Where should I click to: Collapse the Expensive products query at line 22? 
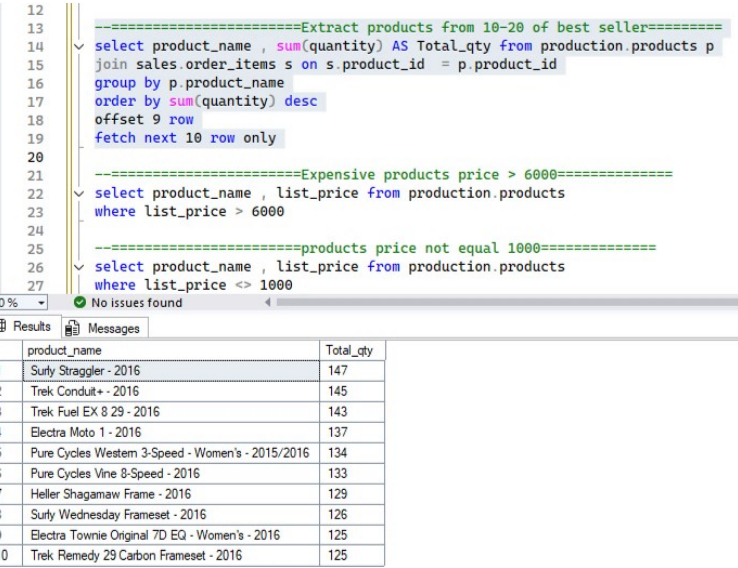point(79,194)
